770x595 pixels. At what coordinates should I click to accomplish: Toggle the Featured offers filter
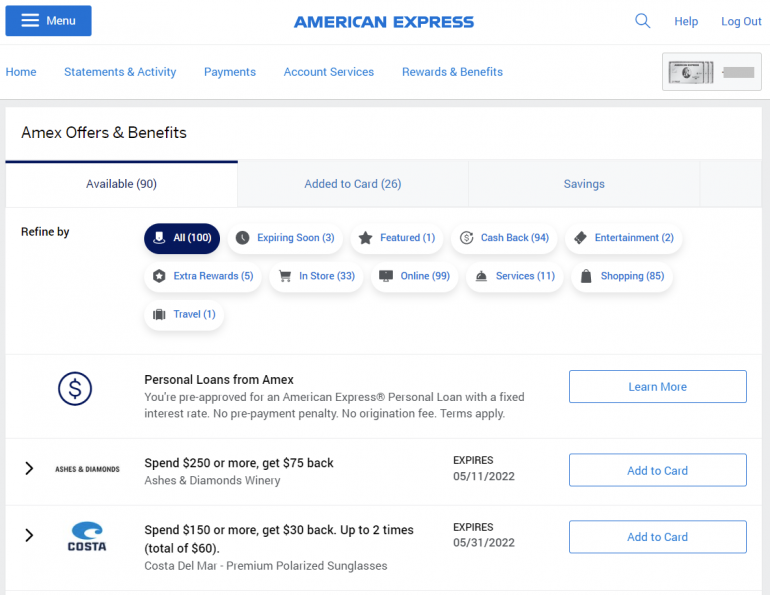396,238
